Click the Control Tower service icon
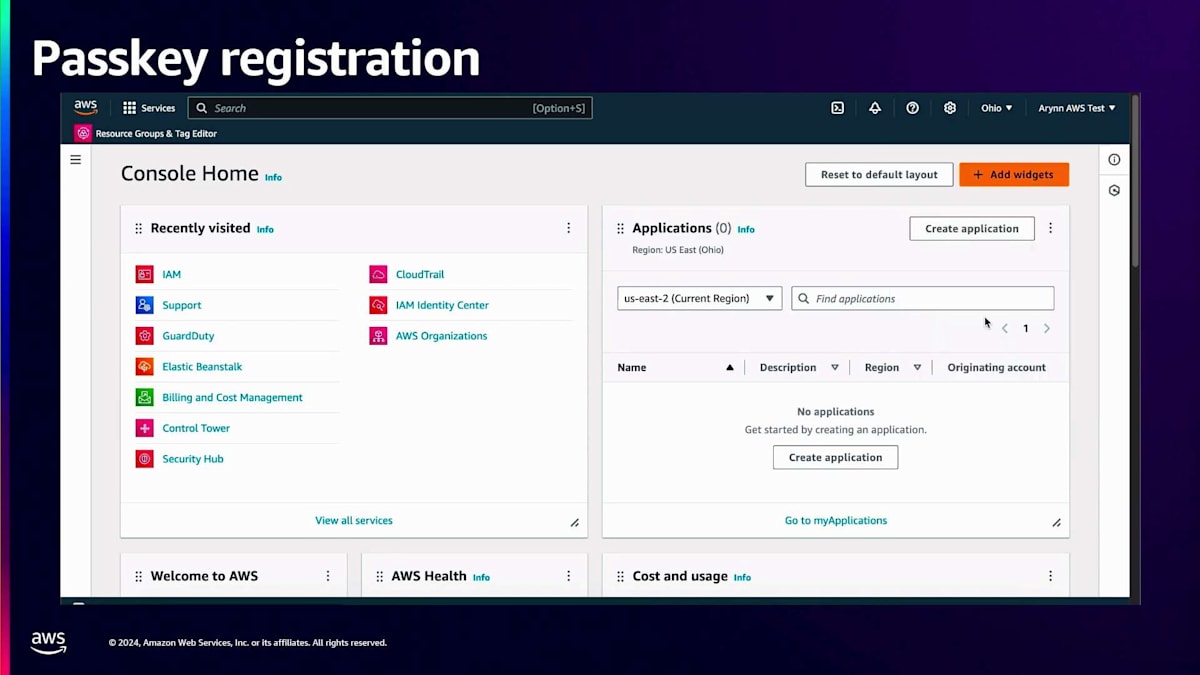 145,428
